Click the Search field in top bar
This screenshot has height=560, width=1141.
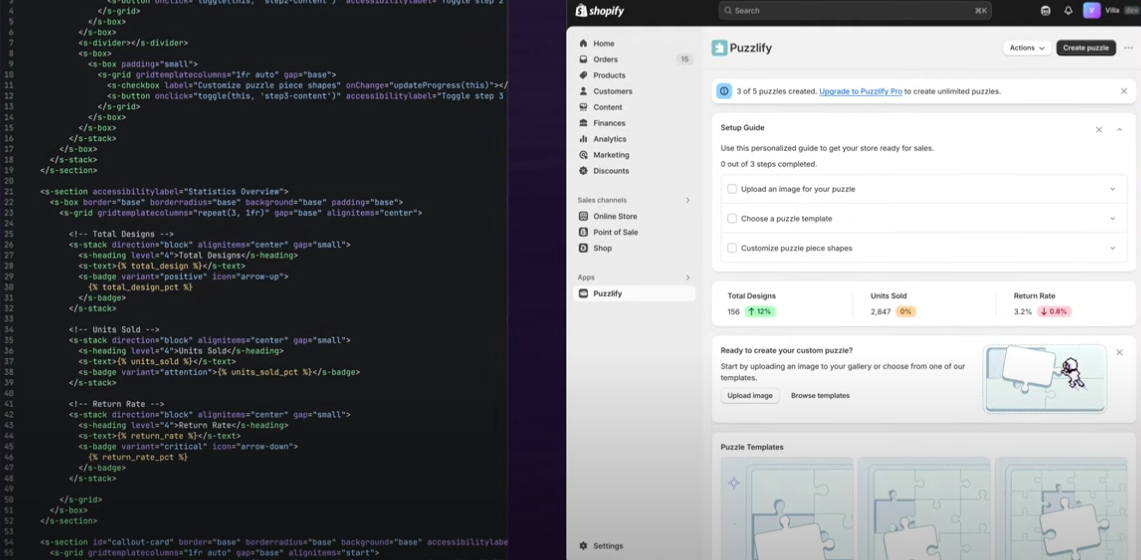point(856,11)
